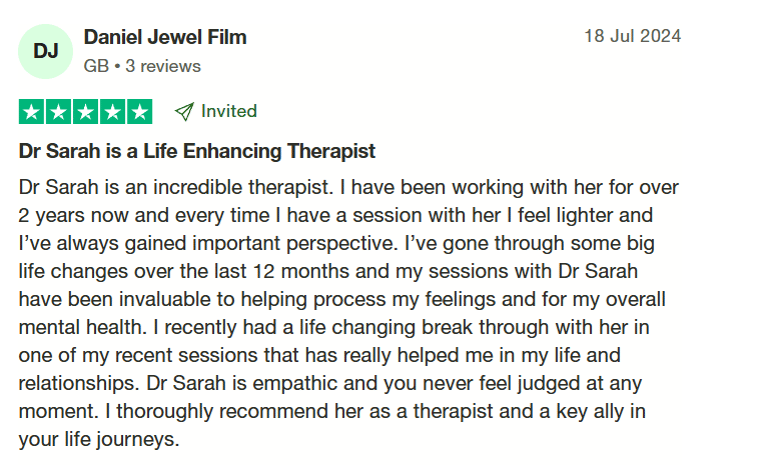Click the phrase 'mental health' in the review
This screenshot has height=465, width=768.
[x=82, y=327]
